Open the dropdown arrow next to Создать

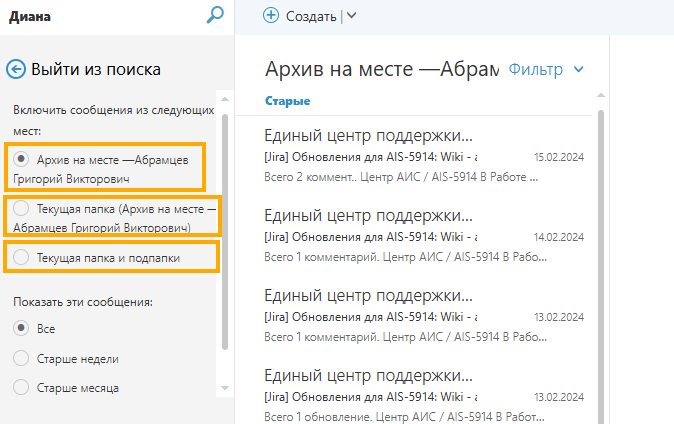[x=350, y=15]
